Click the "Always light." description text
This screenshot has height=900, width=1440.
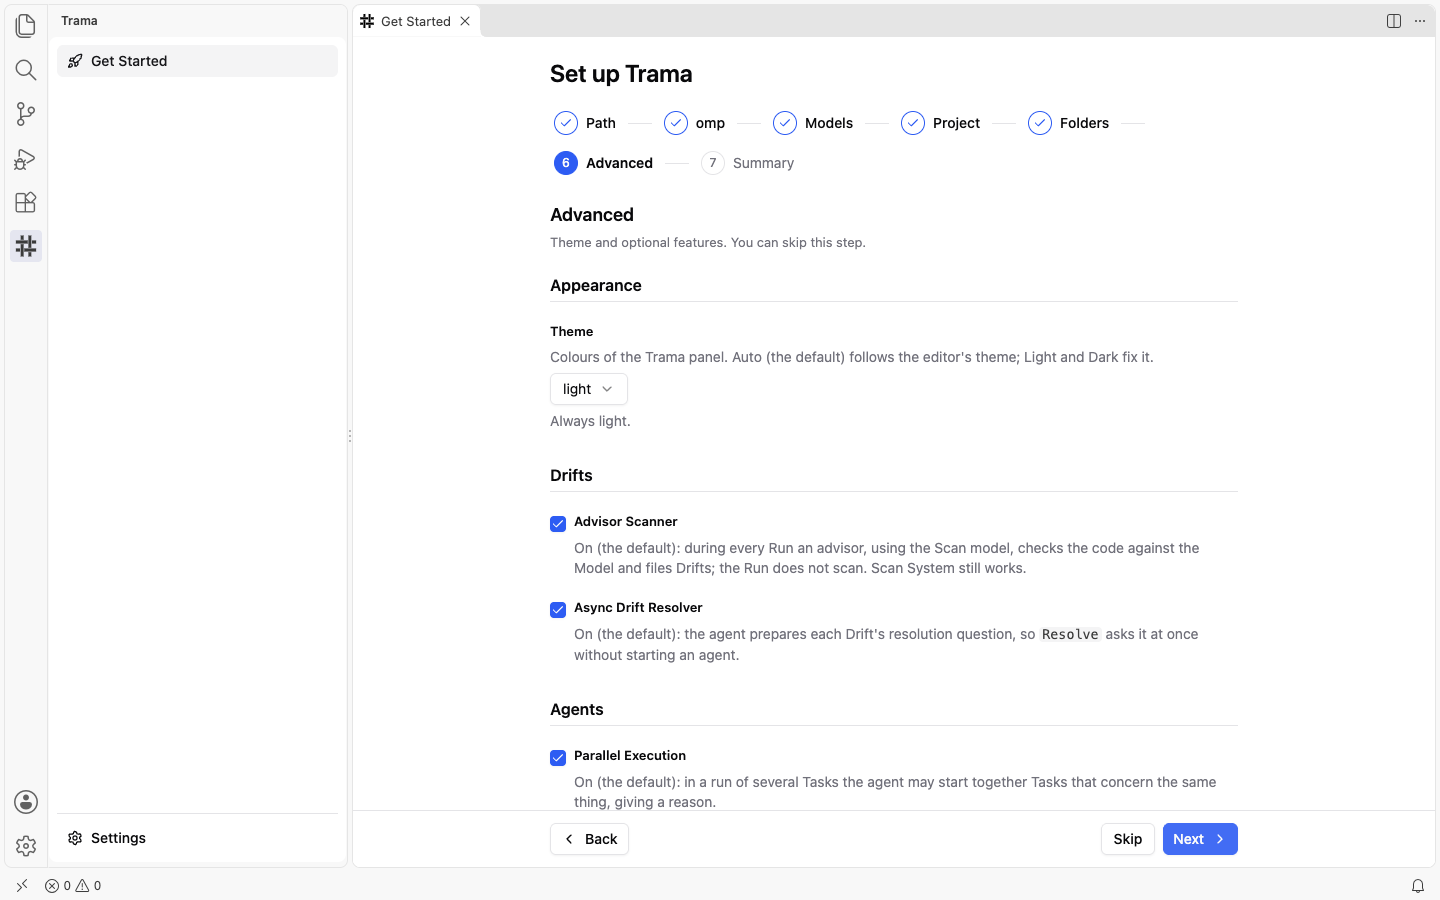[590, 421]
